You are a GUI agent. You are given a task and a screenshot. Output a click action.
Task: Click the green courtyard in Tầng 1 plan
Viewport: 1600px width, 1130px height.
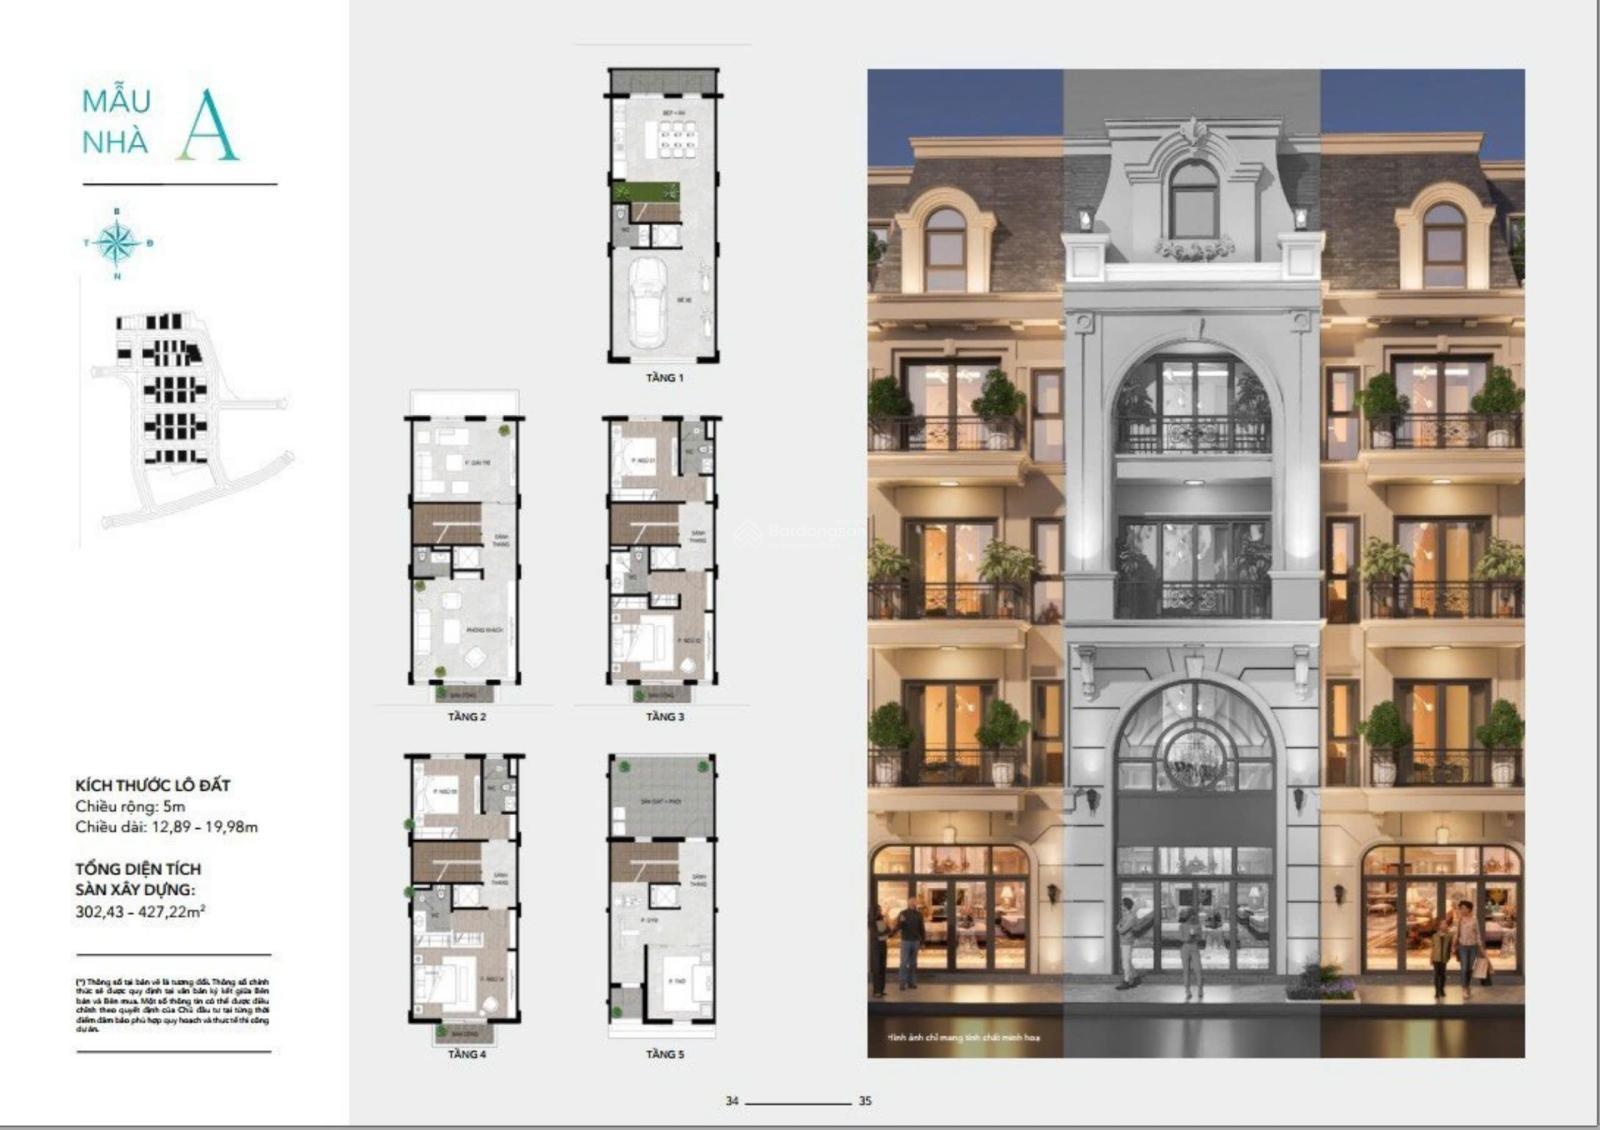(646, 192)
